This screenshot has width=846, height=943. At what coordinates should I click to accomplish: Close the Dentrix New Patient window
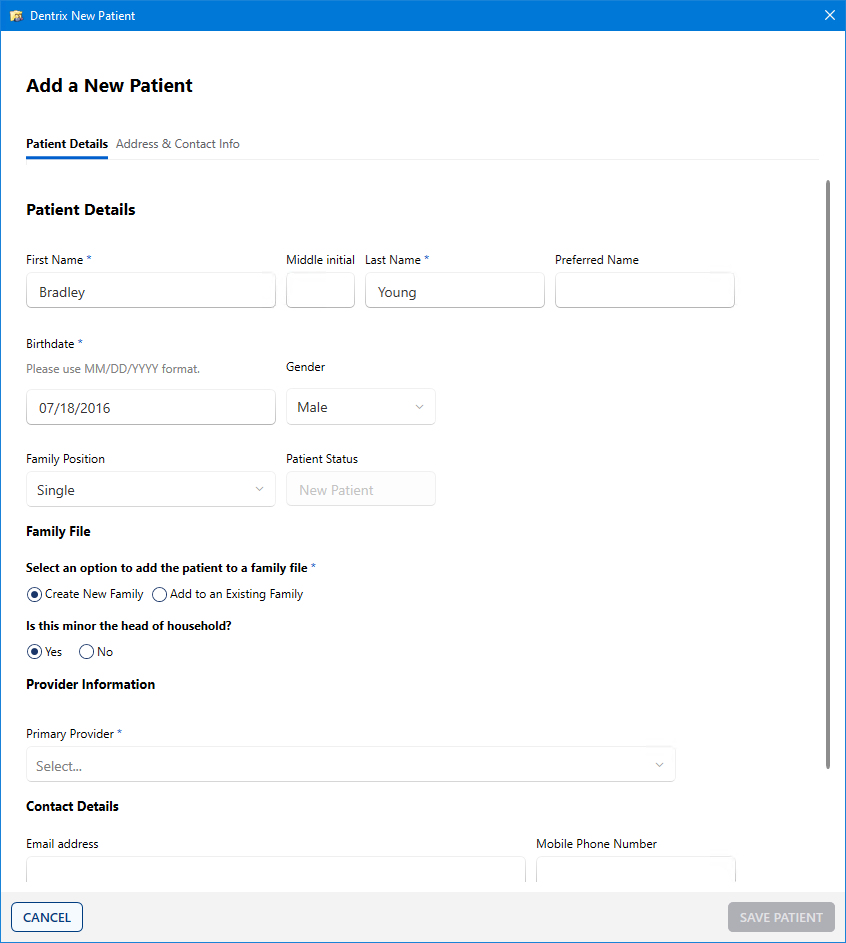[829, 16]
